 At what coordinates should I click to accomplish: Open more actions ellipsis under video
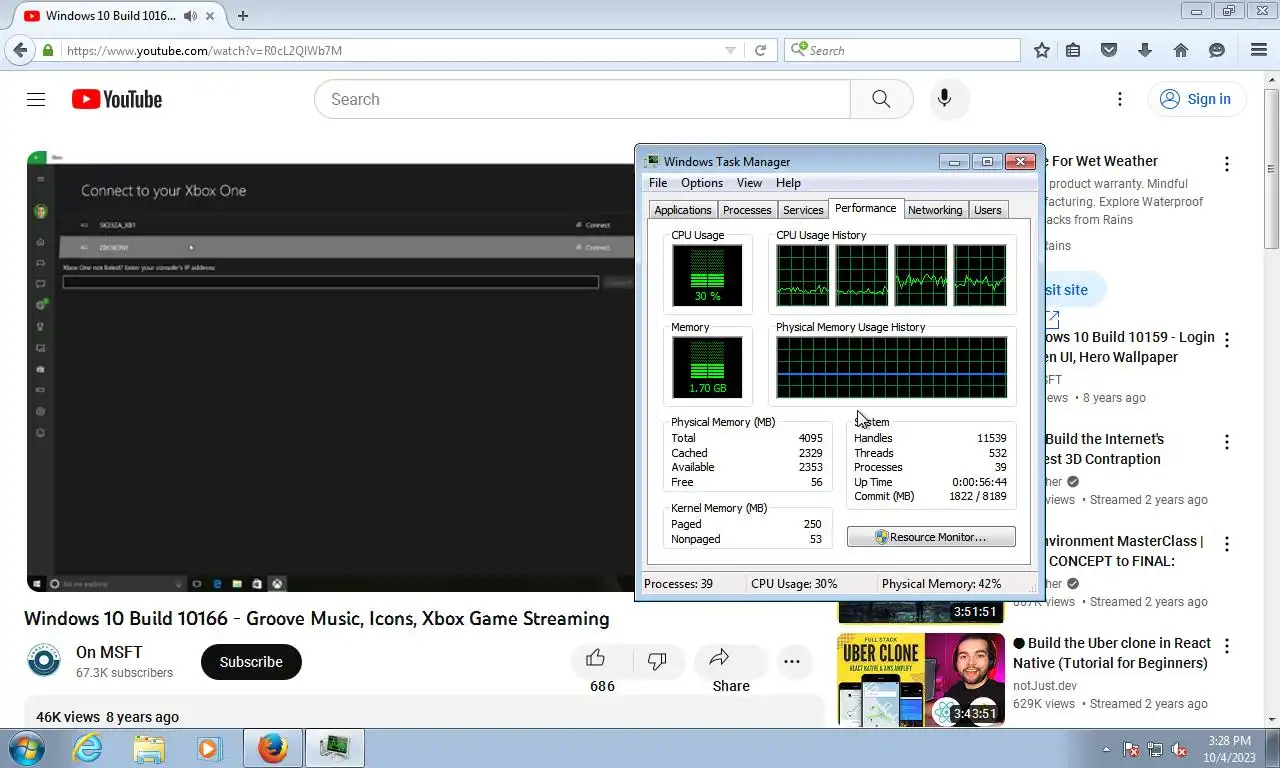point(792,661)
